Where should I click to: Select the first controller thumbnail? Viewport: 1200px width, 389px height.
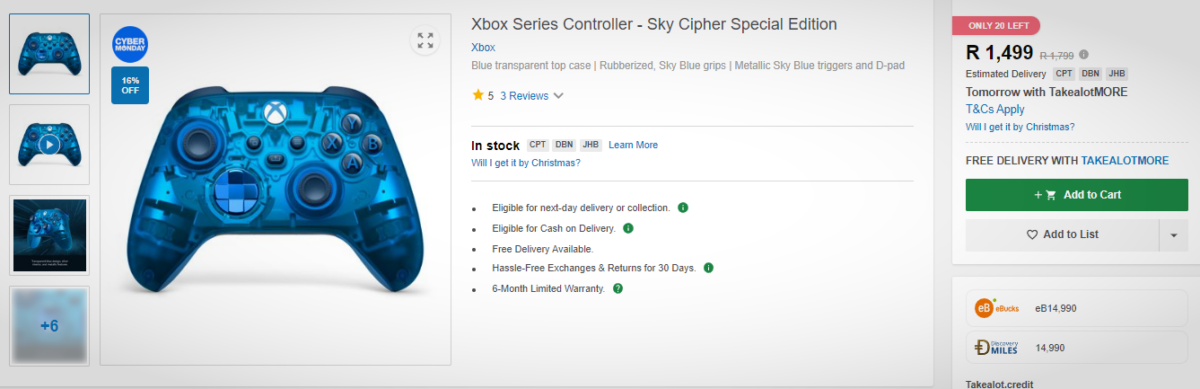(49, 53)
